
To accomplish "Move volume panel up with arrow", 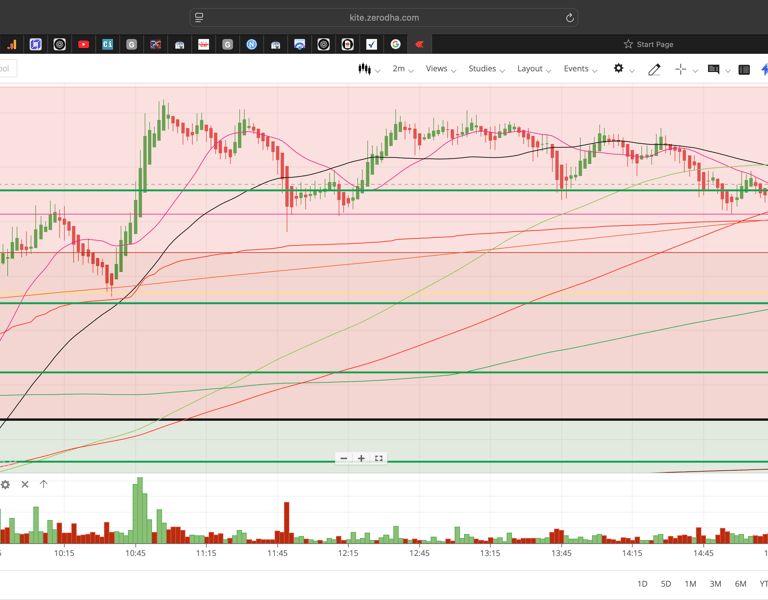I will click(44, 484).
